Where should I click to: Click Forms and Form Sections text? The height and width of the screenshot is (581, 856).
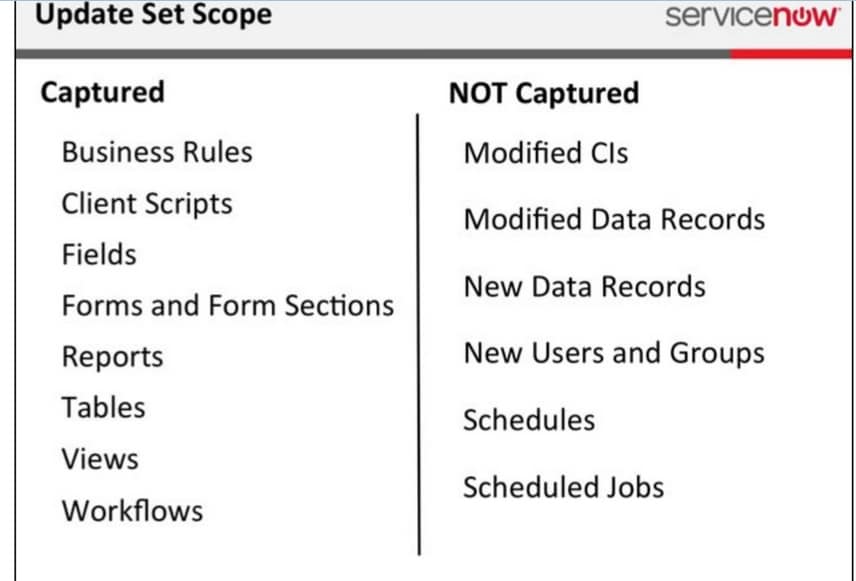228,305
